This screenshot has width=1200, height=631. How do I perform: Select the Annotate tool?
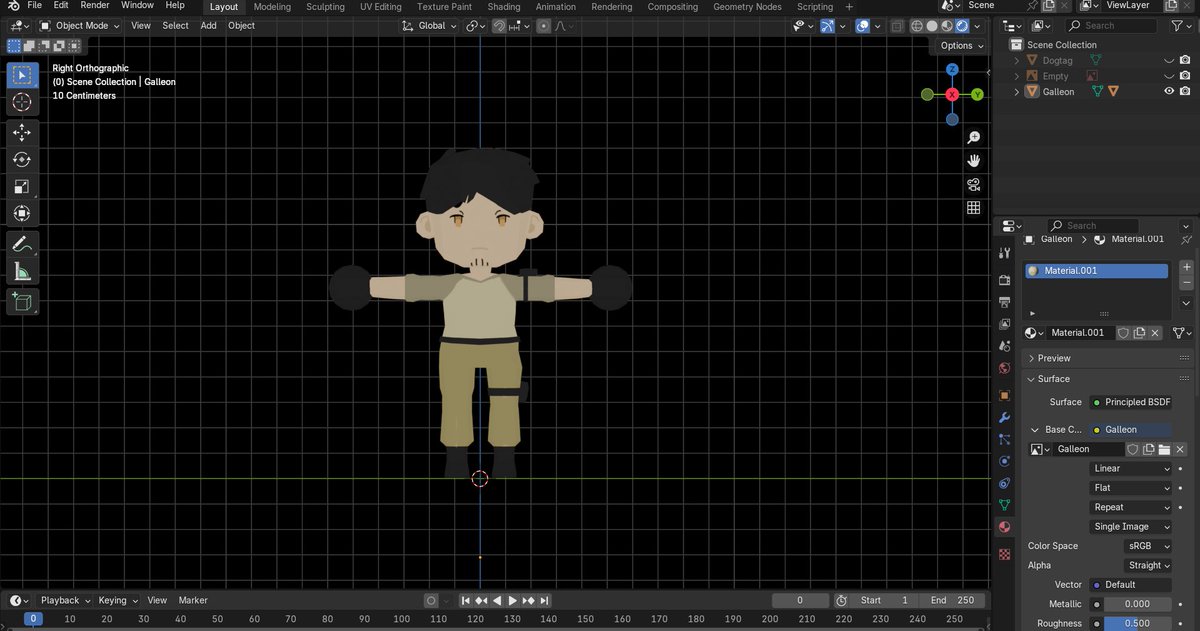coord(22,244)
